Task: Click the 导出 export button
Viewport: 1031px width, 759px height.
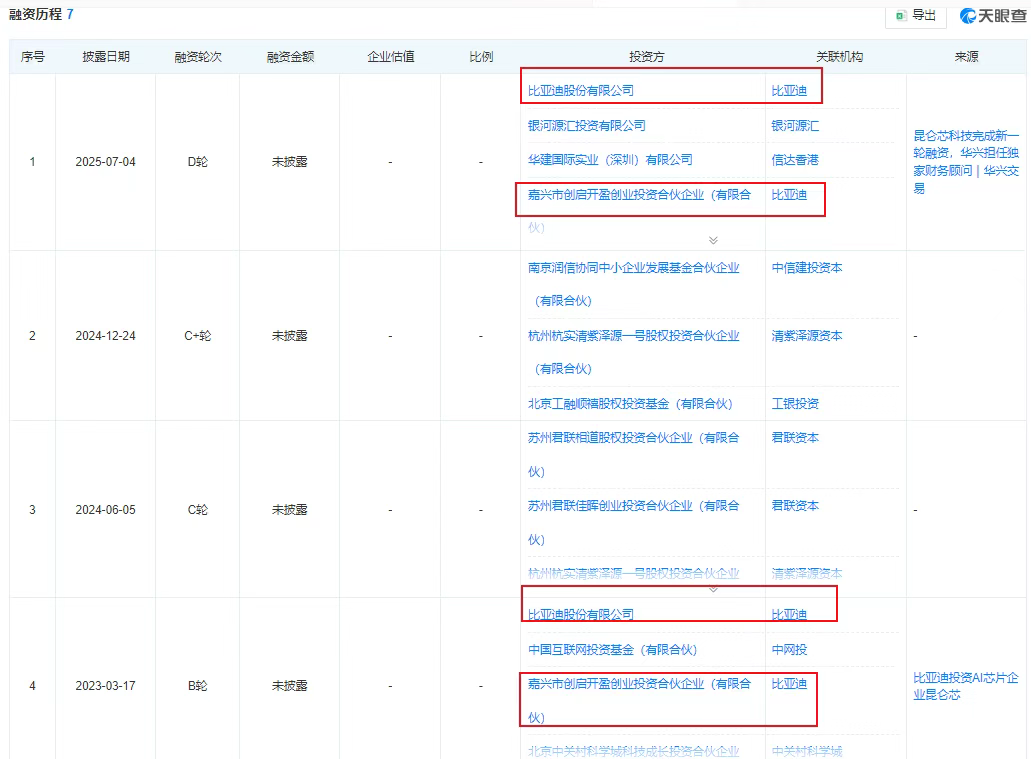Action: 916,15
